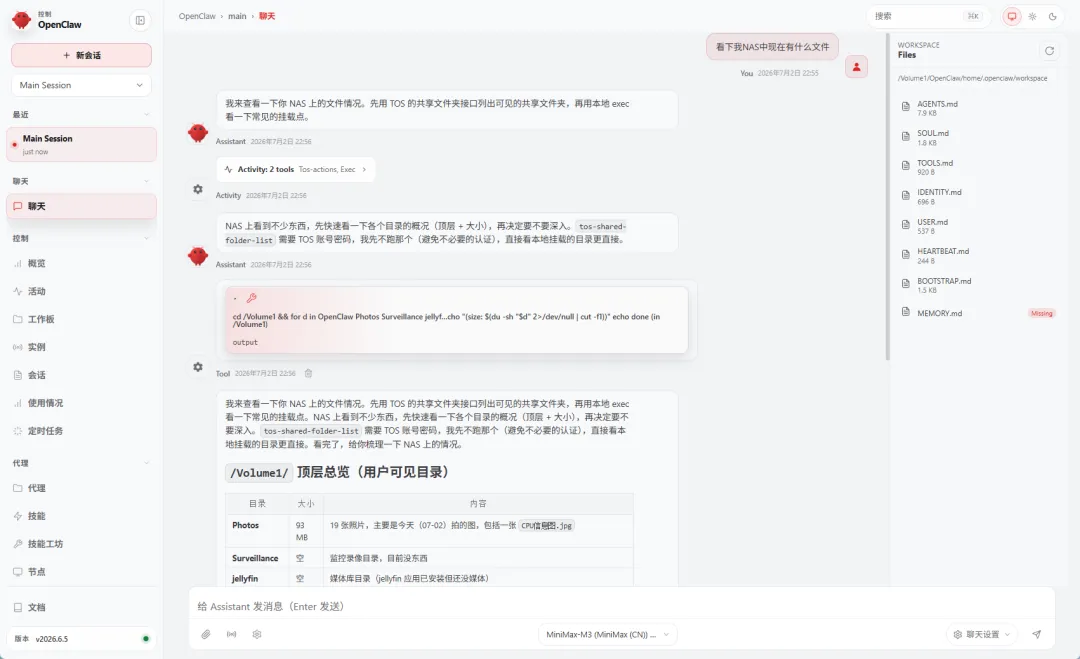Collapse the 代理 section chevron

[x=146, y=463]
